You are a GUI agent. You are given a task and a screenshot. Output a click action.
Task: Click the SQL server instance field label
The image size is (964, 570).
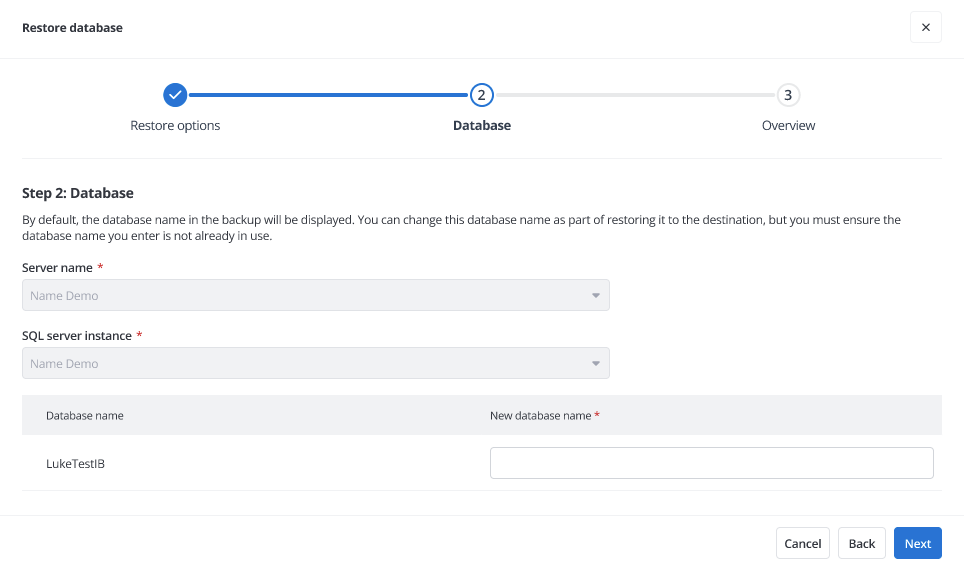(x=77, y=336)
